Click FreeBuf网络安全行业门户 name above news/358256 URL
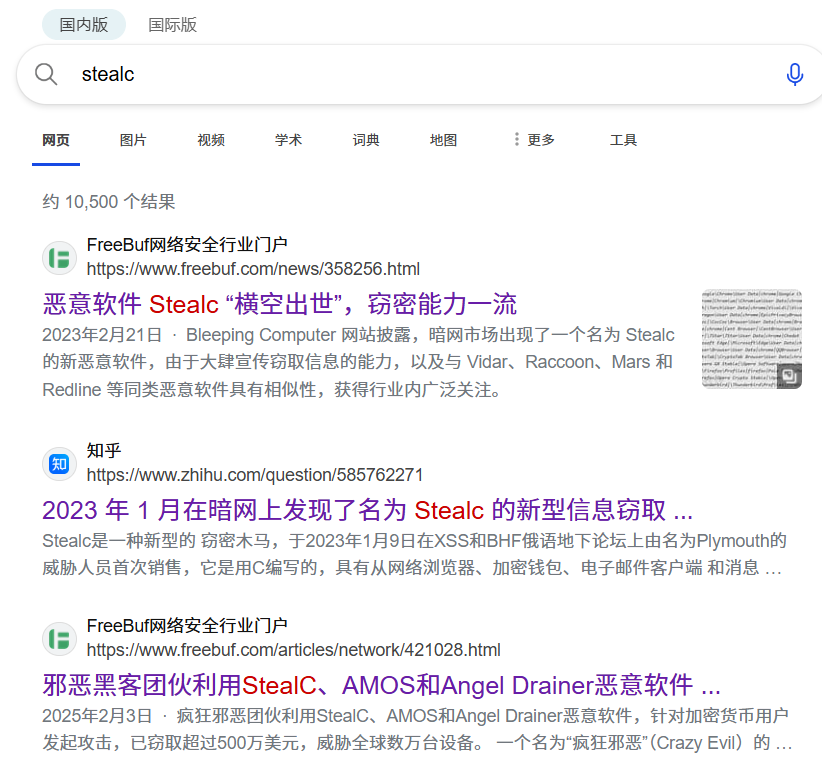 click(187, 244)
